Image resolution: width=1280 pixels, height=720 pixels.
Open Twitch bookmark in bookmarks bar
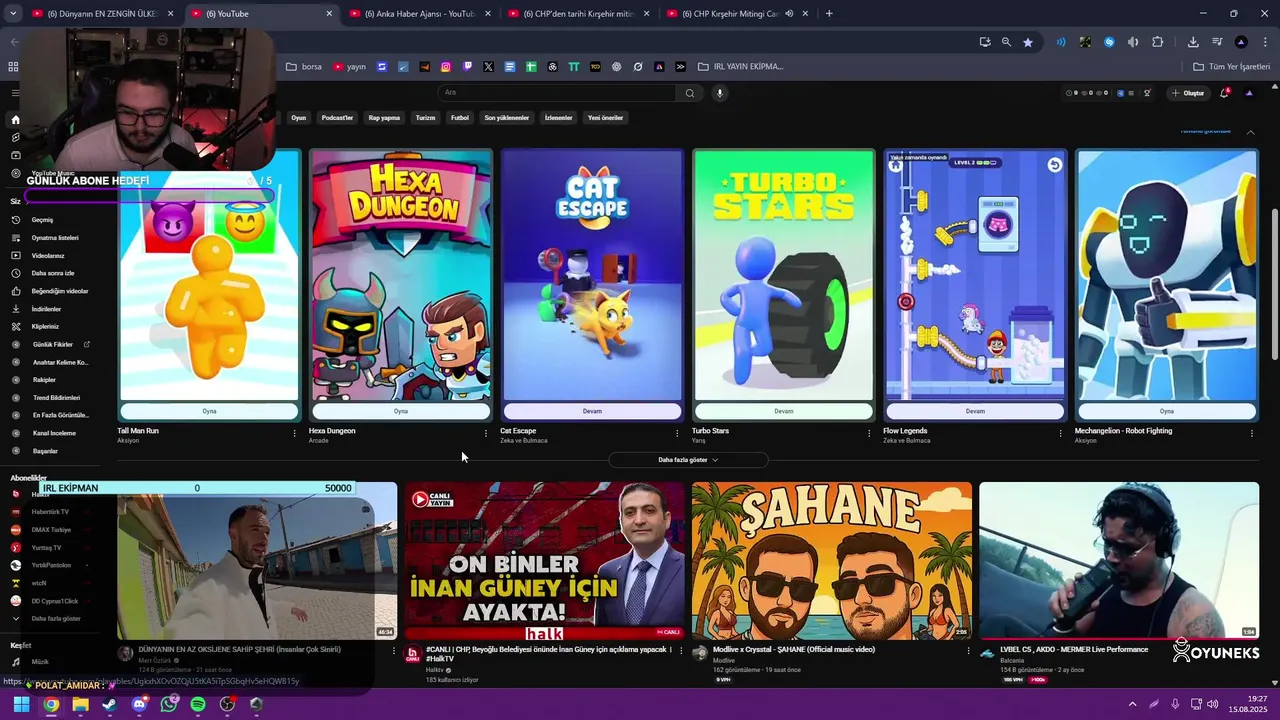click(467, 67)
